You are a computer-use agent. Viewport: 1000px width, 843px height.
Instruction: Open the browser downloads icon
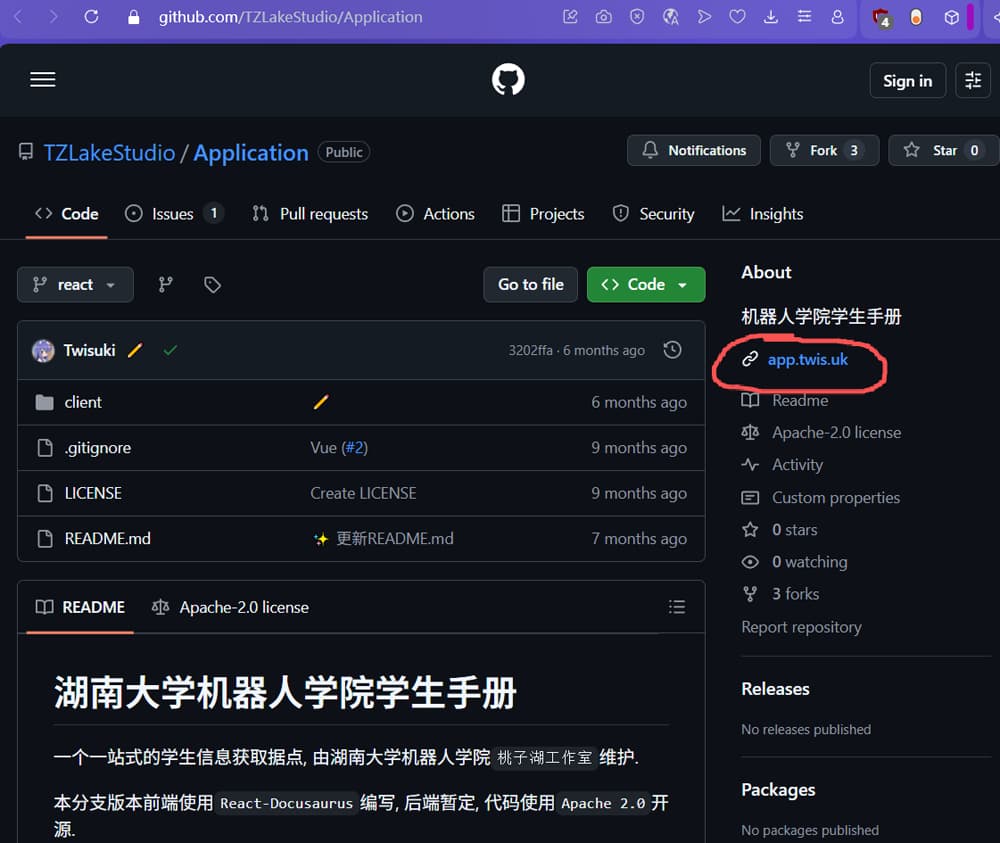coord(770,17)
